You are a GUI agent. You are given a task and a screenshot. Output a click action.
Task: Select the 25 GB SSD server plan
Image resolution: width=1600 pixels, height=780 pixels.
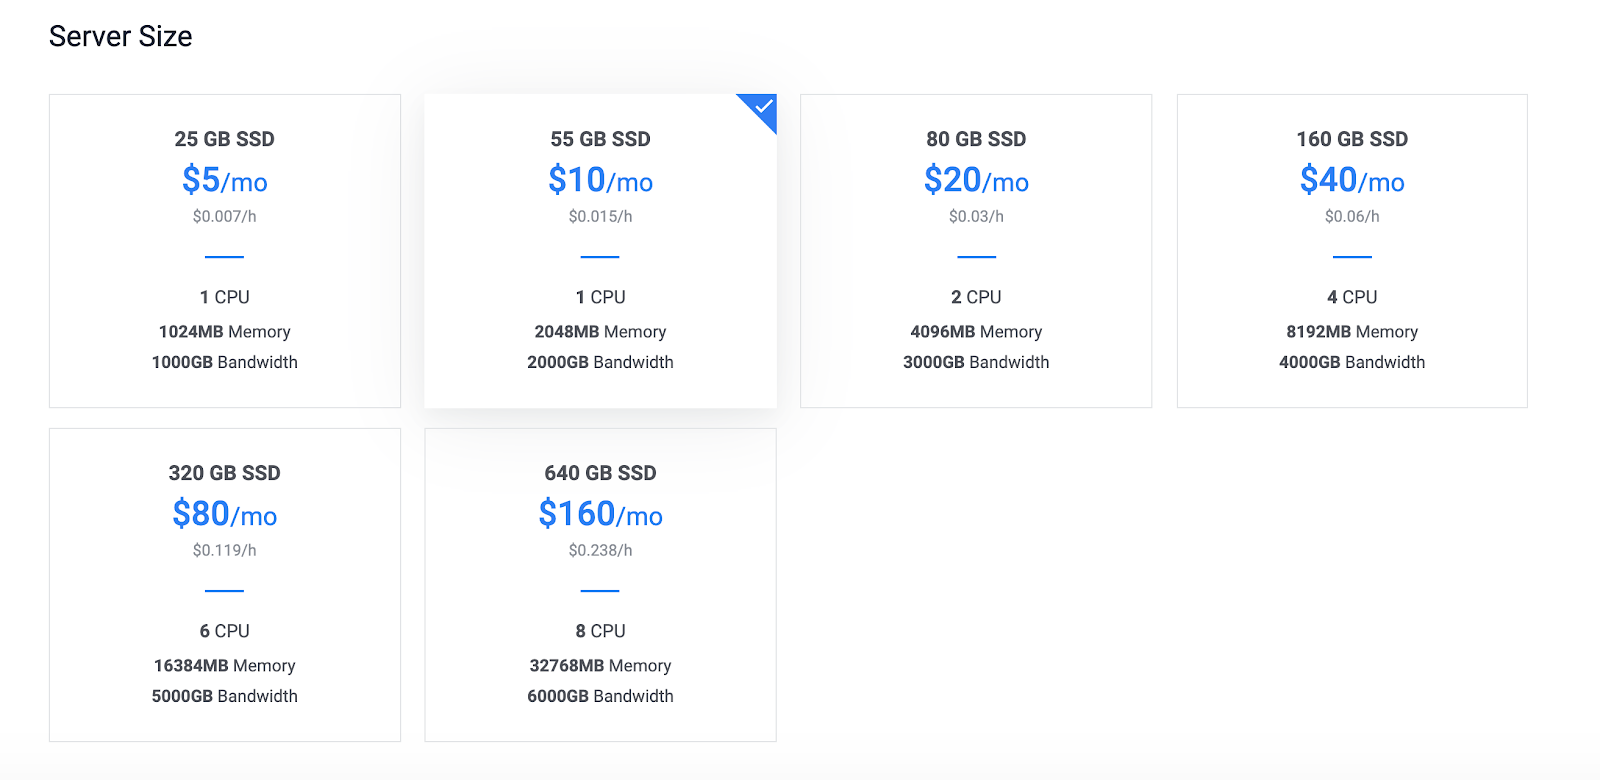[224, 250]
